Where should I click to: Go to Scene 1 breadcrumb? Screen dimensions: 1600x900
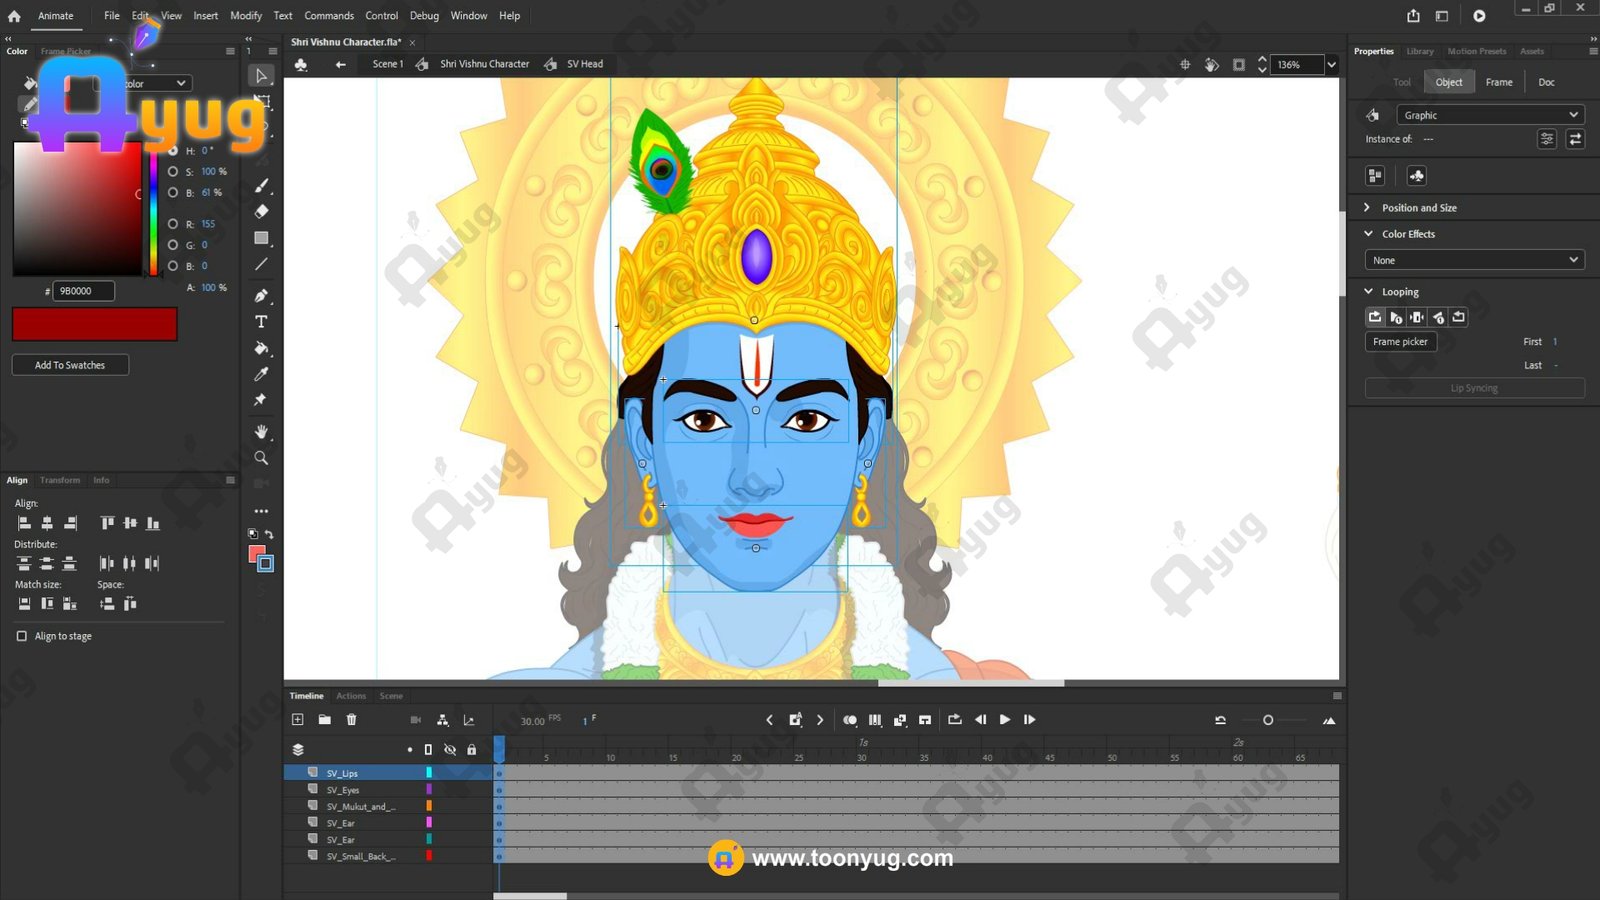click(388, 64)
